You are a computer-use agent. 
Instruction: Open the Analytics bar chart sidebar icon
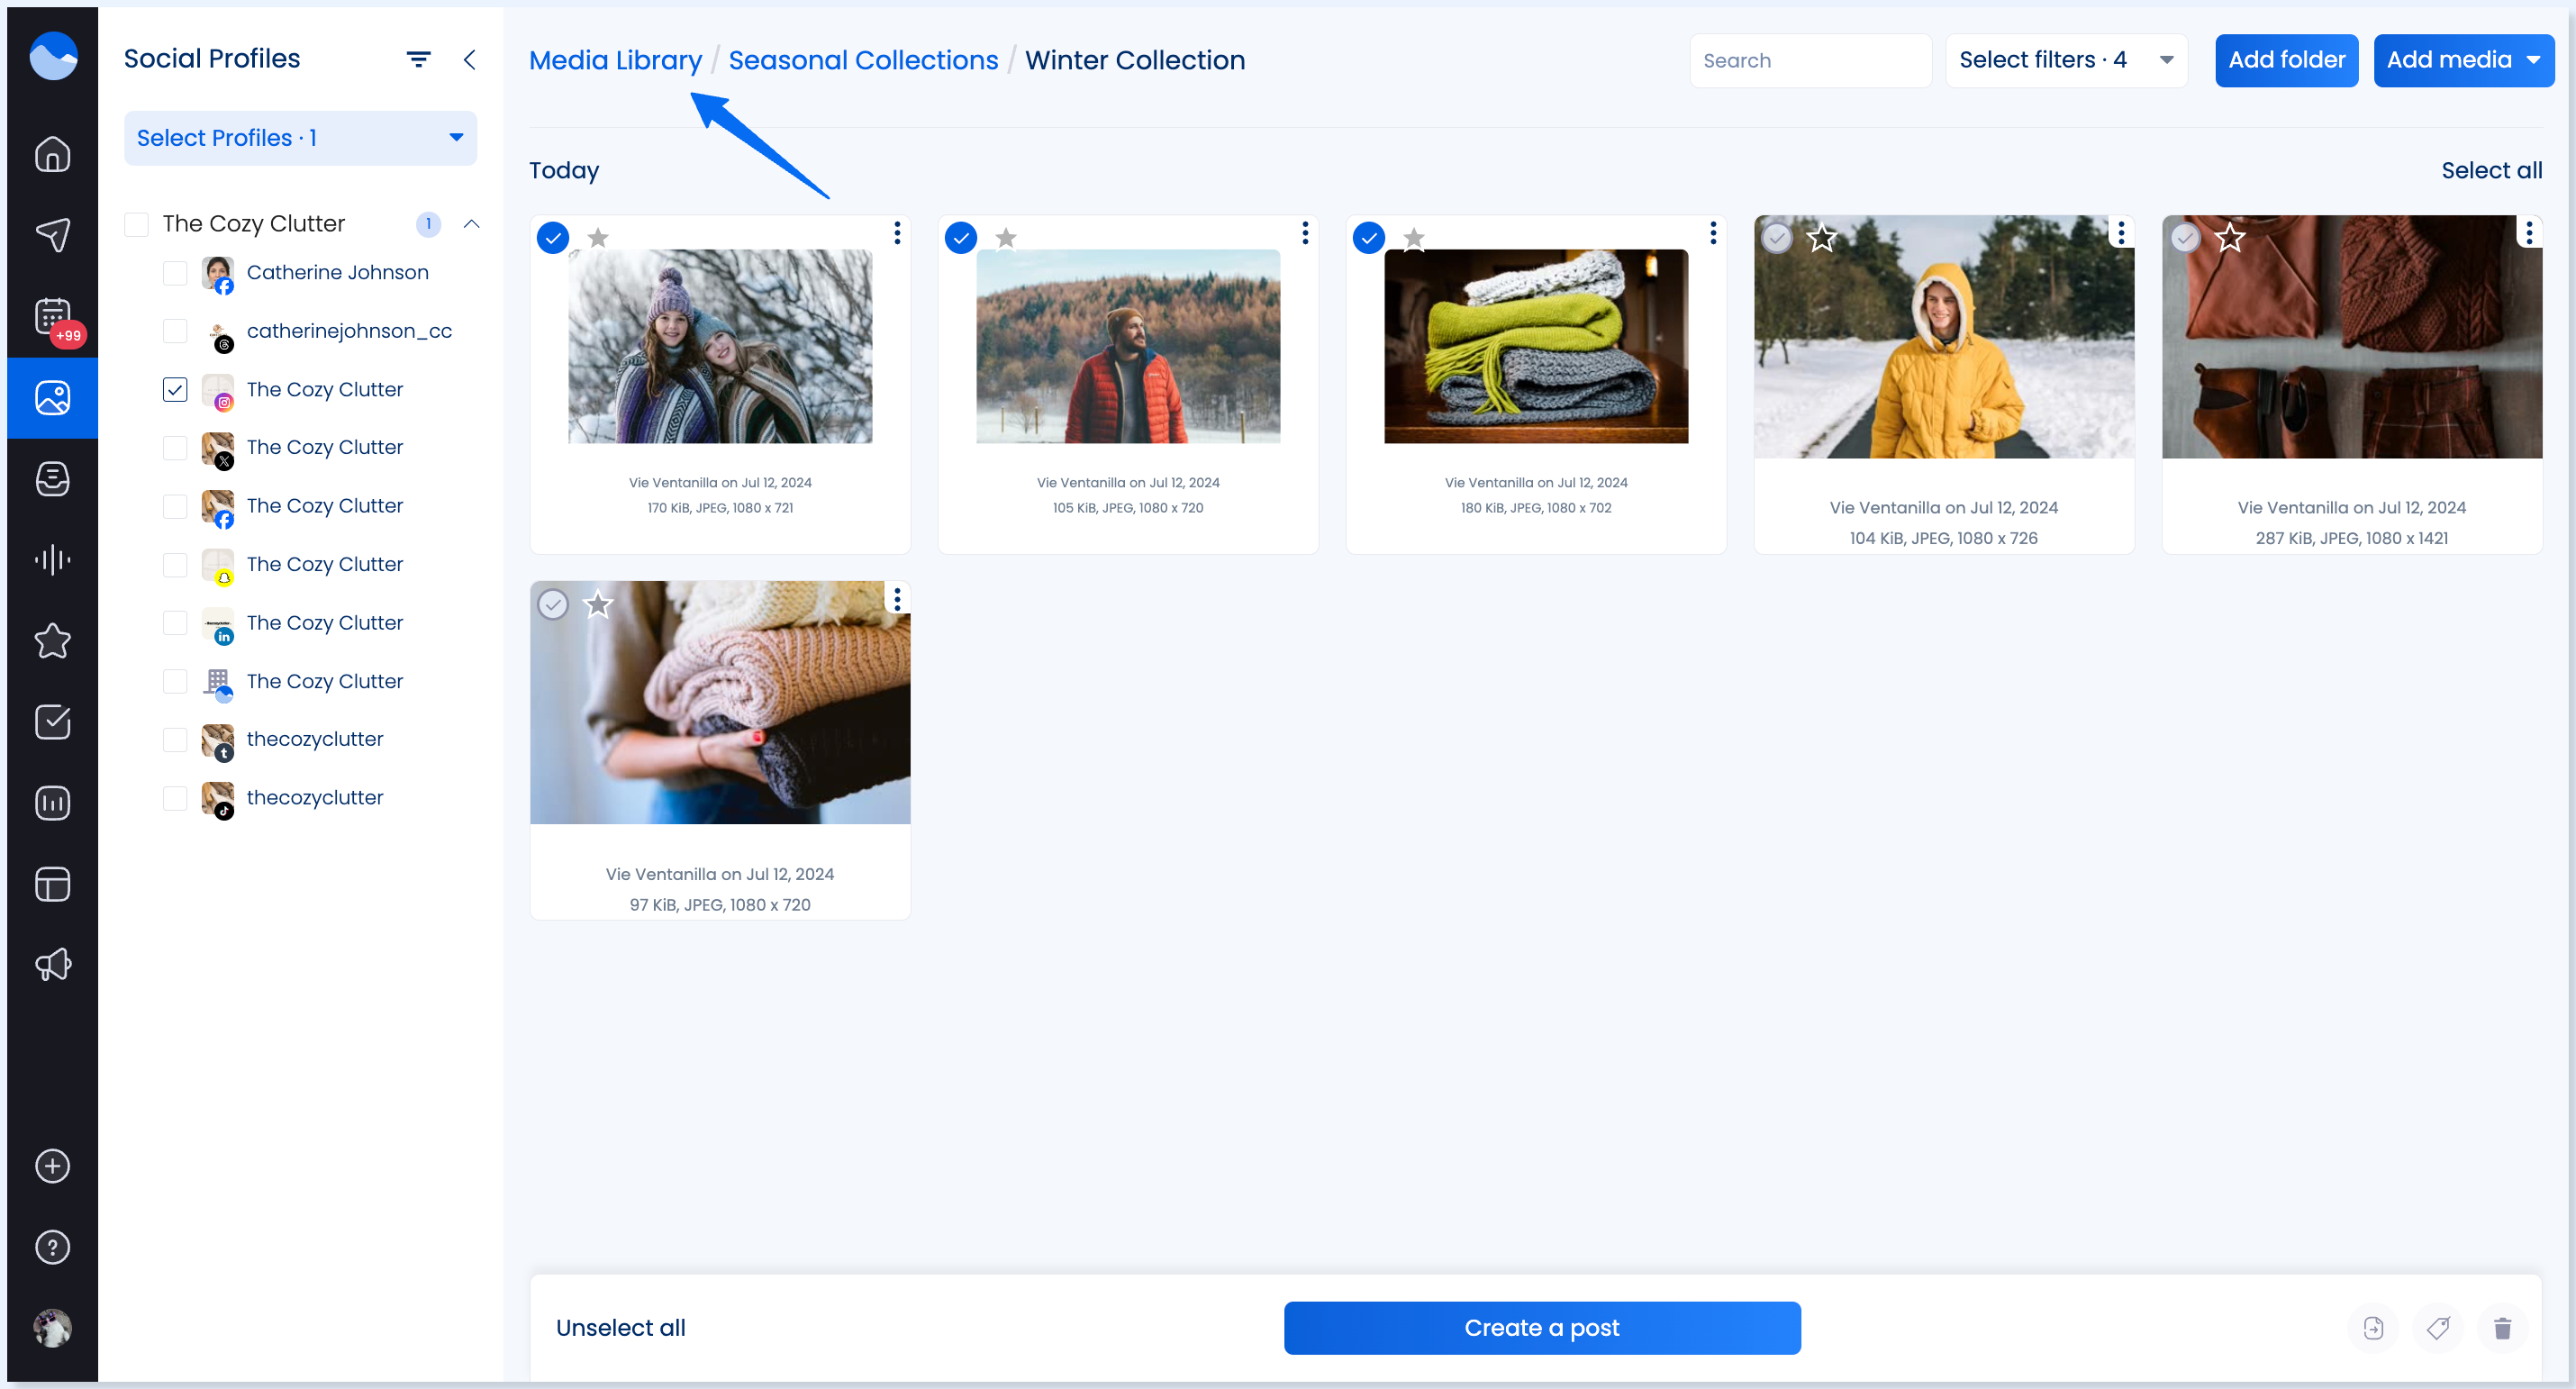pyautogui.click(x=52, y=803)
